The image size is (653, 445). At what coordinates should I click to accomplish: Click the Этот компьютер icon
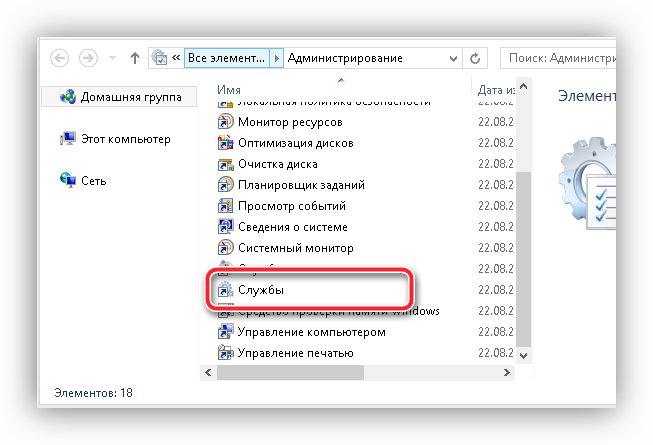click(x=67, y=139)
